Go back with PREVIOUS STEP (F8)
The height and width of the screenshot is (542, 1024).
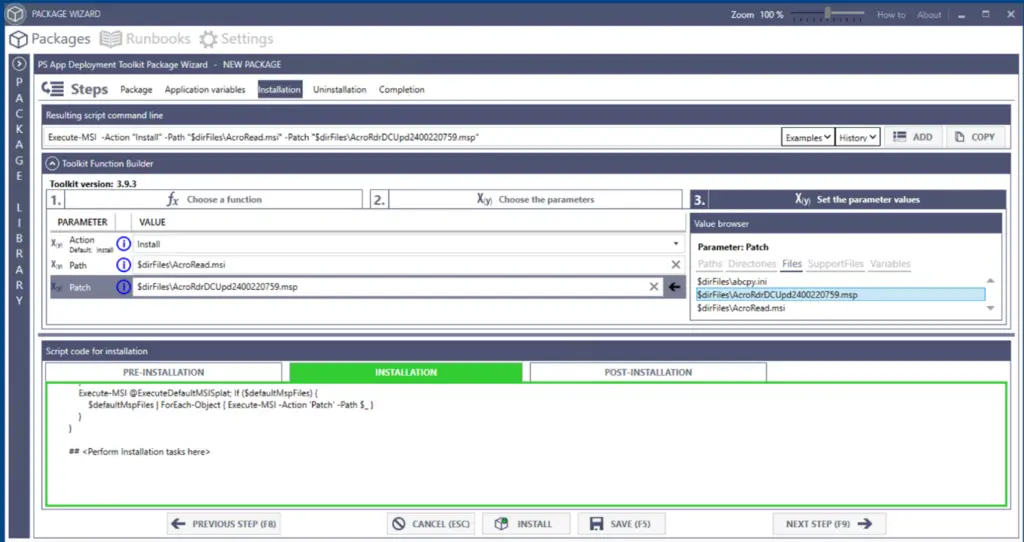(223, 524)
